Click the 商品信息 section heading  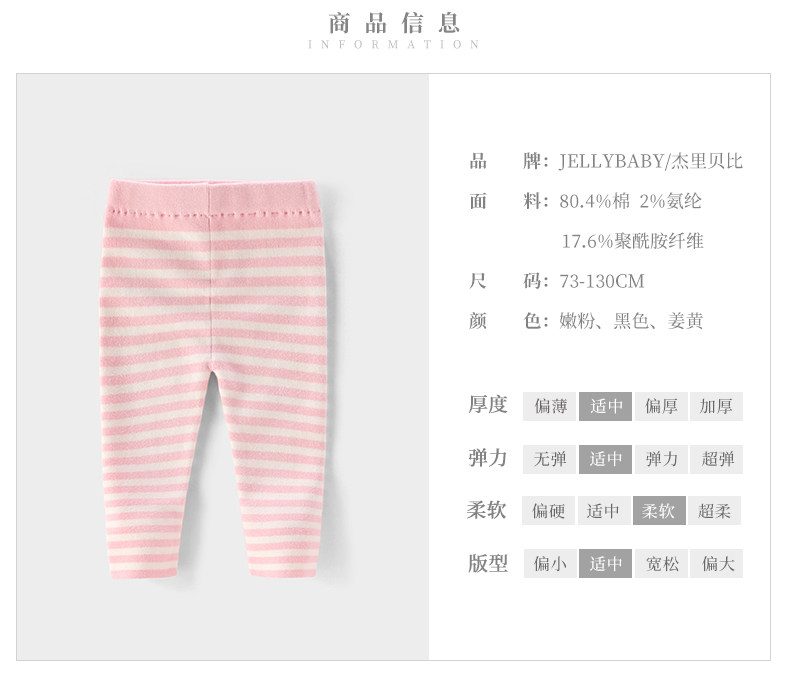[x=394, y=24]
